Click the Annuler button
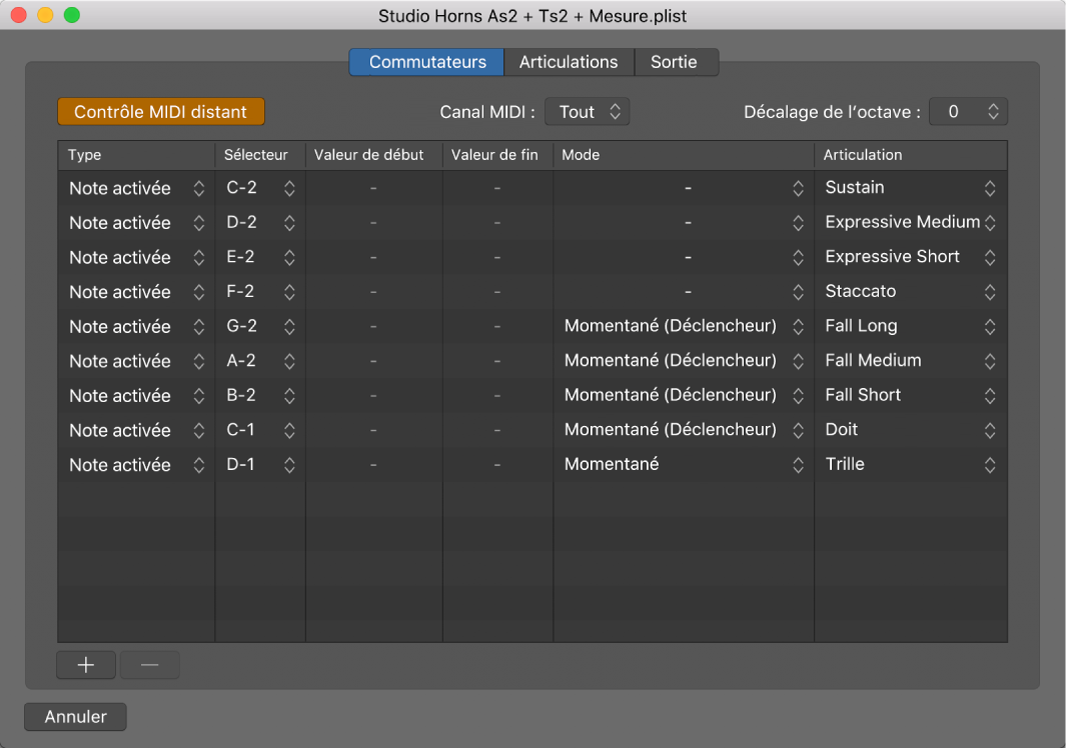1067x750 pixels. [x=75, y=717]
